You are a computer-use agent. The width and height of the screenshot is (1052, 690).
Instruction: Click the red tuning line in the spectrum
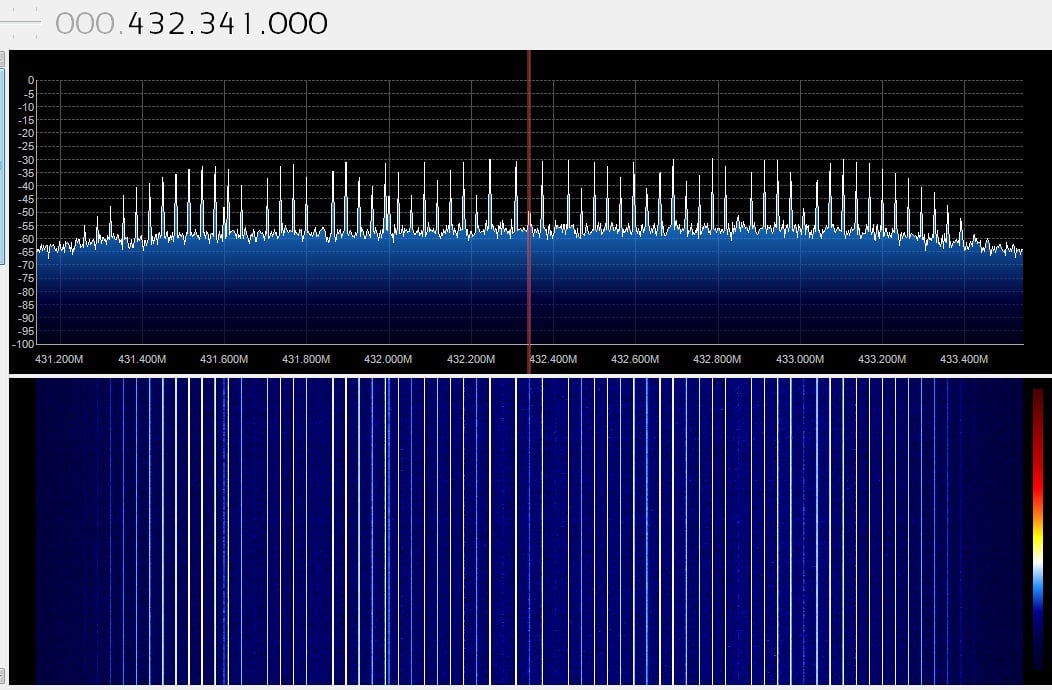pos(529,199)
